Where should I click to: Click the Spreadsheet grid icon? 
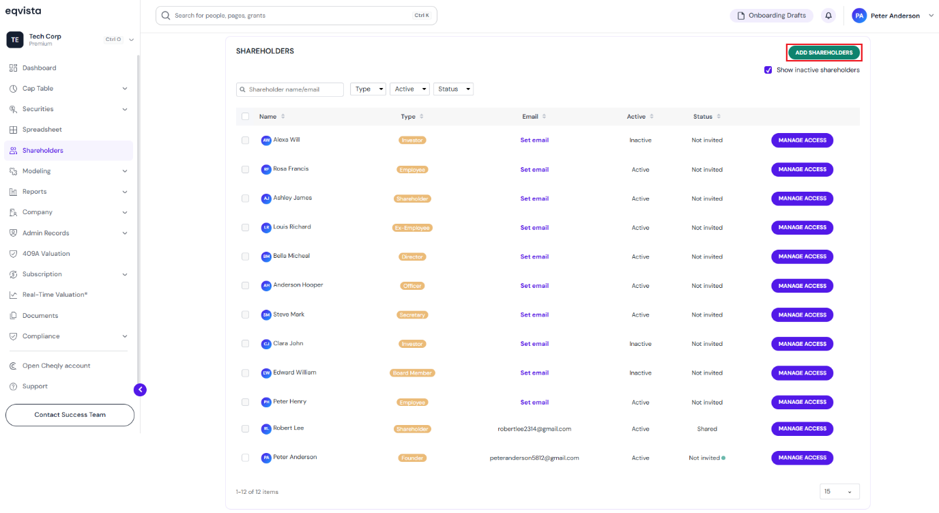click(13, 130)
